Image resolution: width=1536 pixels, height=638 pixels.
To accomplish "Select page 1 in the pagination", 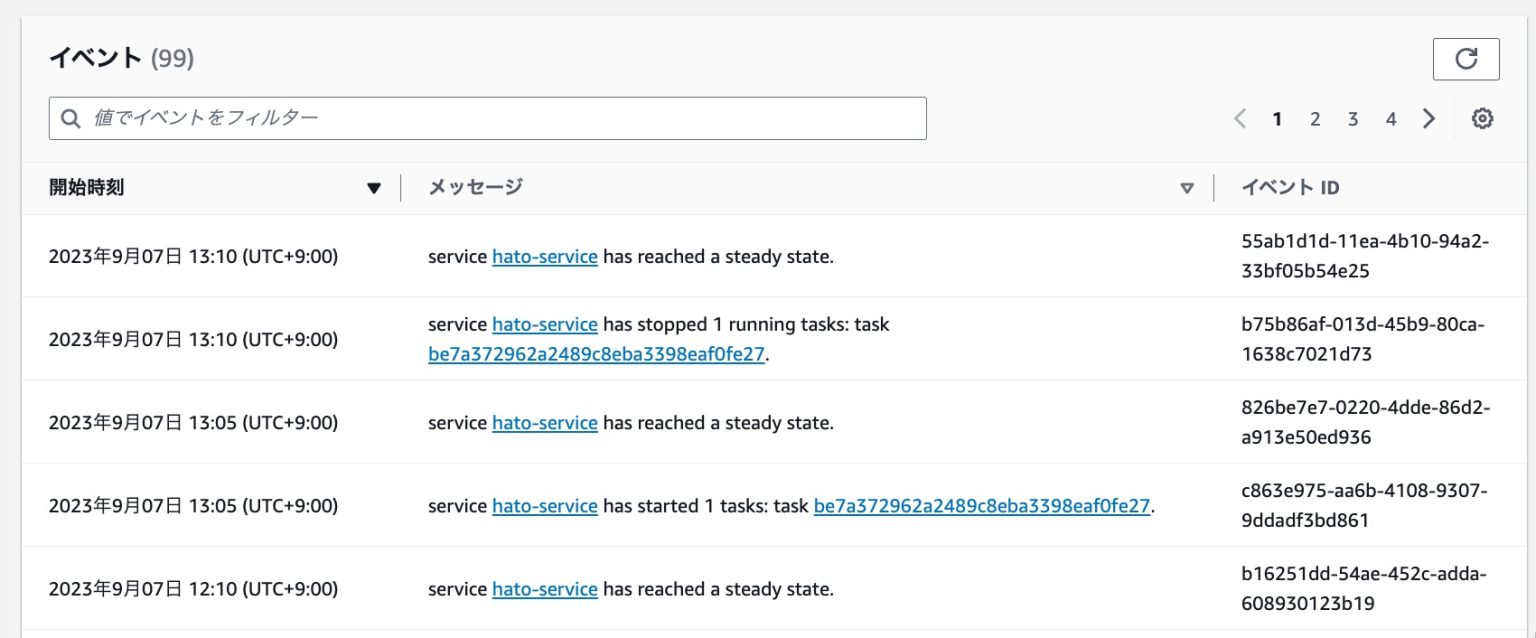I will coord(1277,118).
